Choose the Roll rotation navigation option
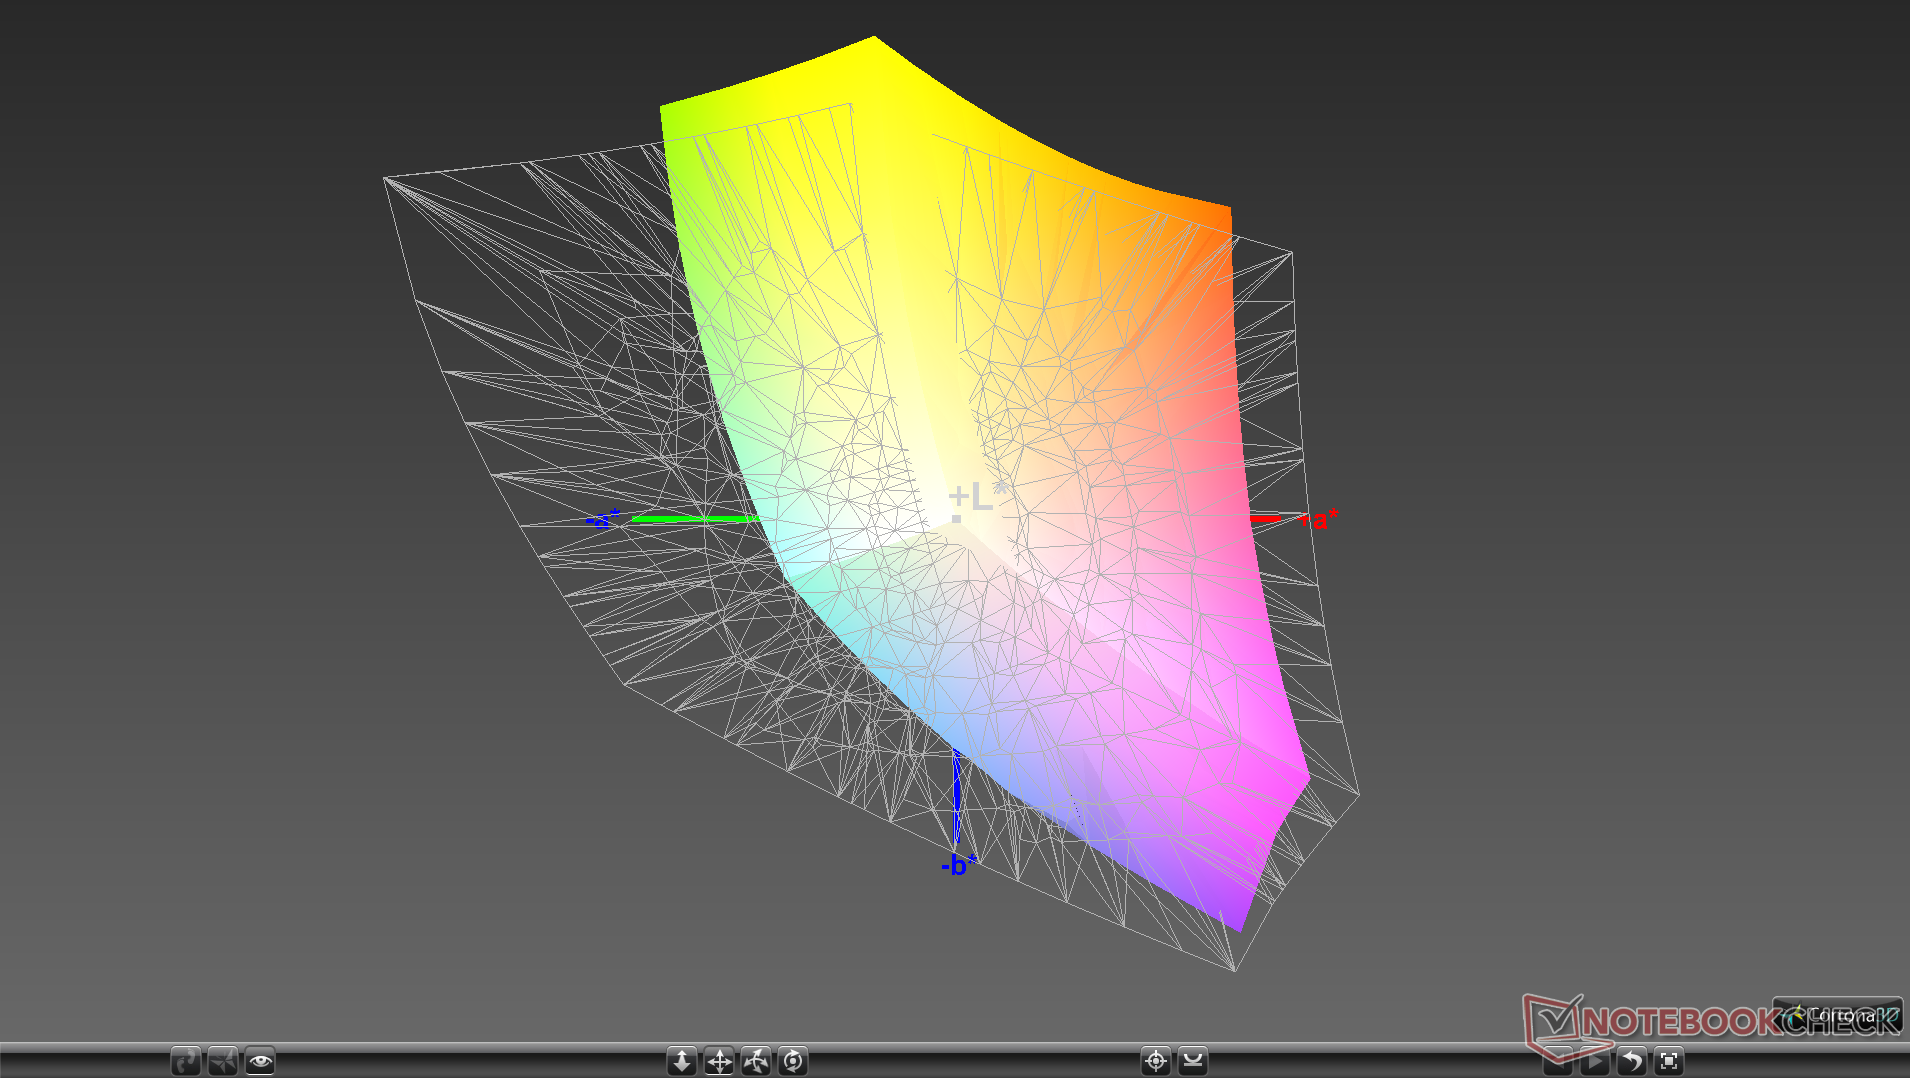 click(x=793, y=1061)
